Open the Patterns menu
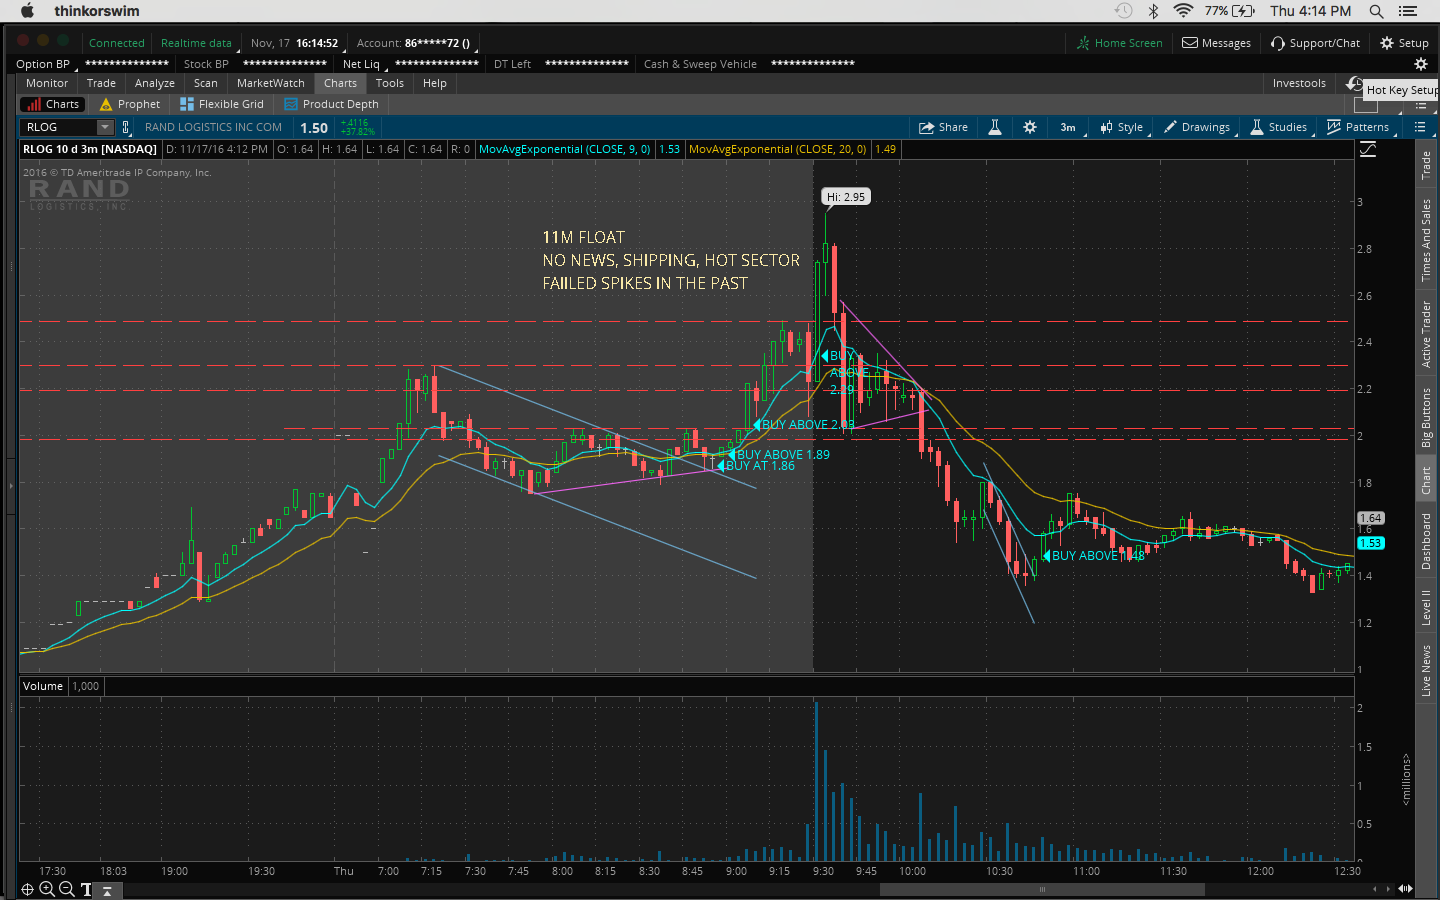Screen dimensions: 1440x900 (1358, 127)
